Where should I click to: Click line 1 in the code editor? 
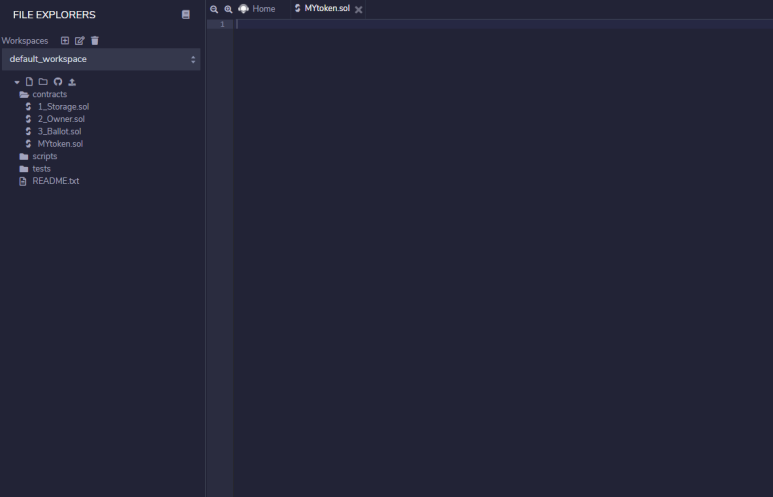(503, 25)
